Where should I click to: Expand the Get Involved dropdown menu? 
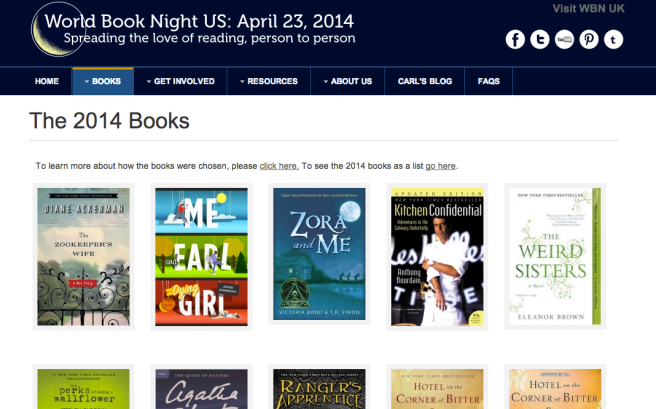180,81
